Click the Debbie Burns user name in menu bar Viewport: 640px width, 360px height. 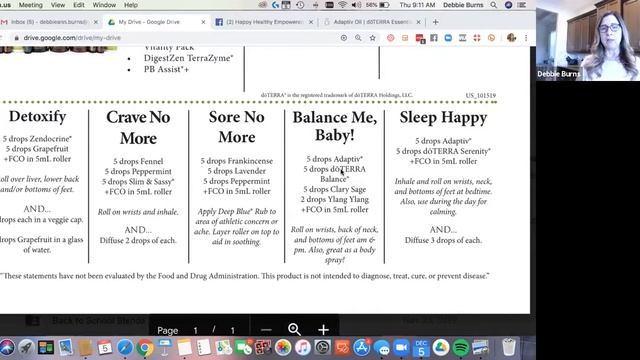(x=463, y=5)
